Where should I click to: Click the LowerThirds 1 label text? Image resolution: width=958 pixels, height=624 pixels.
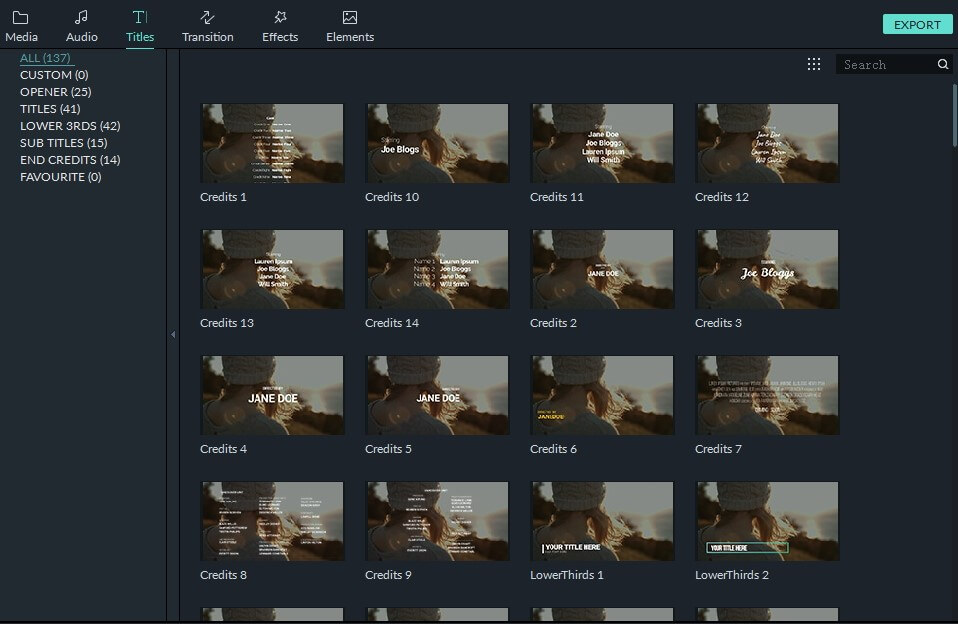tap(566, 575)
